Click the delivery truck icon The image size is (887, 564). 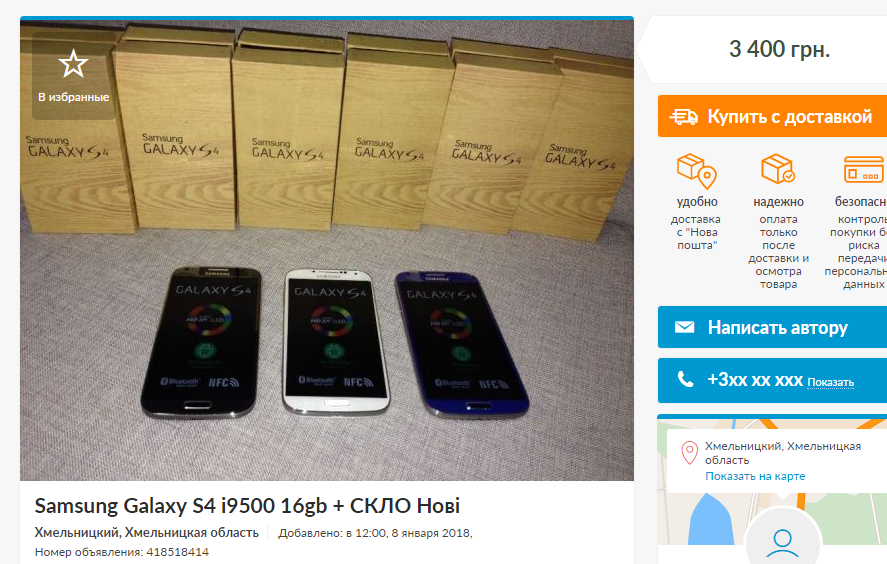[683, 117]
